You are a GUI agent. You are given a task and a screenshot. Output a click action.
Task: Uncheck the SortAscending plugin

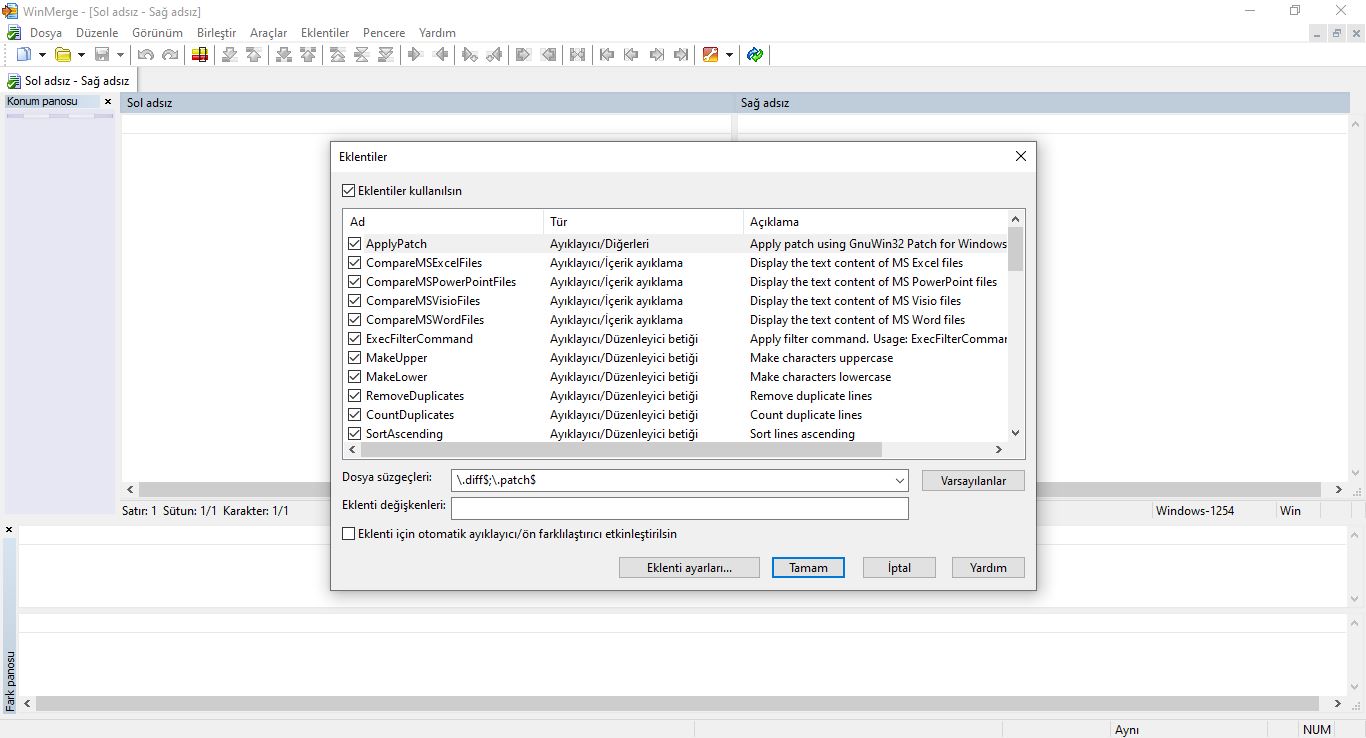[x=355, y=433]
